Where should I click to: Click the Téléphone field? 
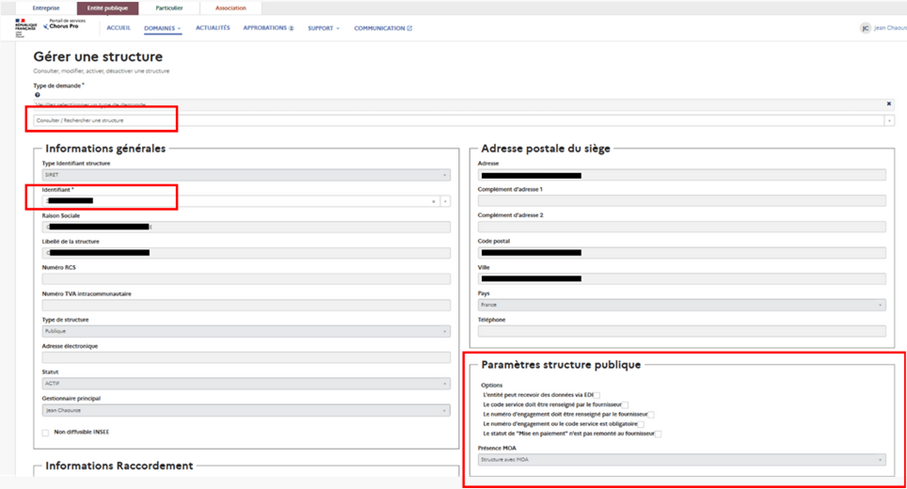(x=681, y=331)
